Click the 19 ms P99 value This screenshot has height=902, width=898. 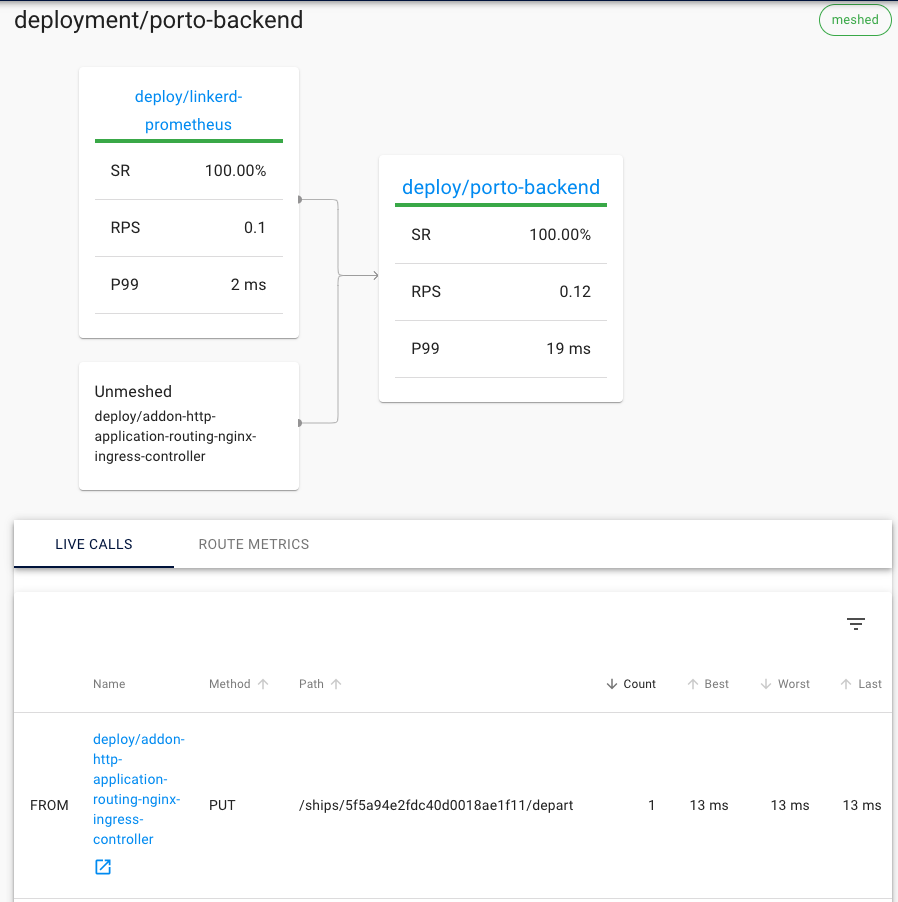coord(568,349)
